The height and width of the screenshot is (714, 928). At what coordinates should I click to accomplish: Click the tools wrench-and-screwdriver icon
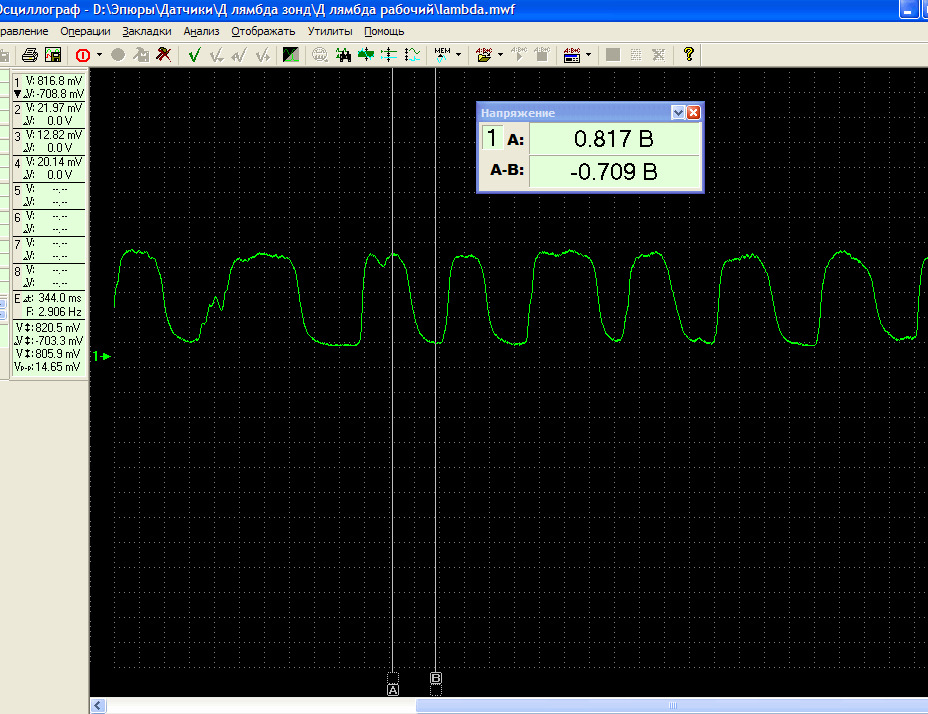[164, 55]
